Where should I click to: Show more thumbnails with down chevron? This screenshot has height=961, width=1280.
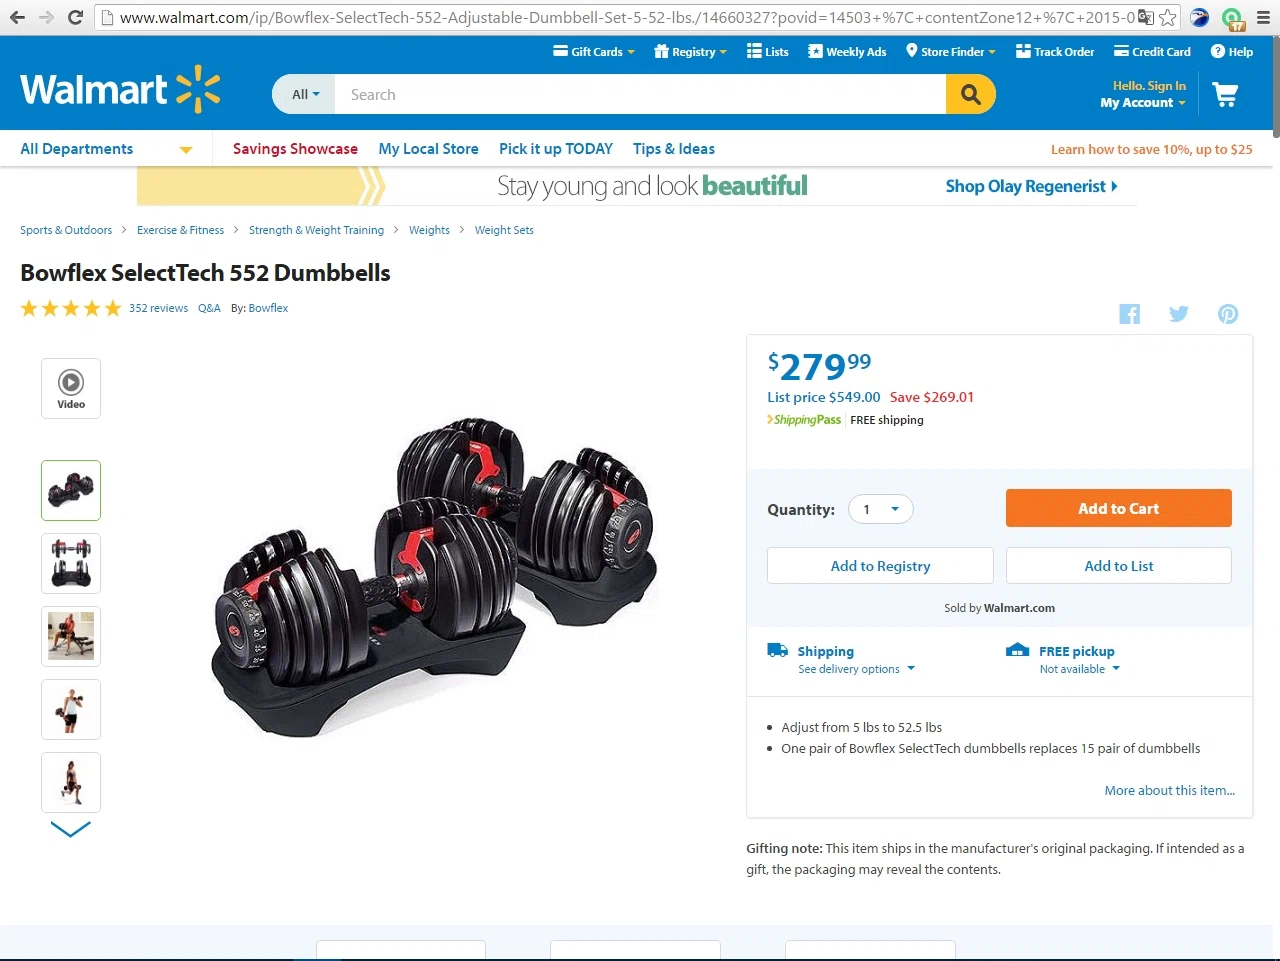click(71, 828)
